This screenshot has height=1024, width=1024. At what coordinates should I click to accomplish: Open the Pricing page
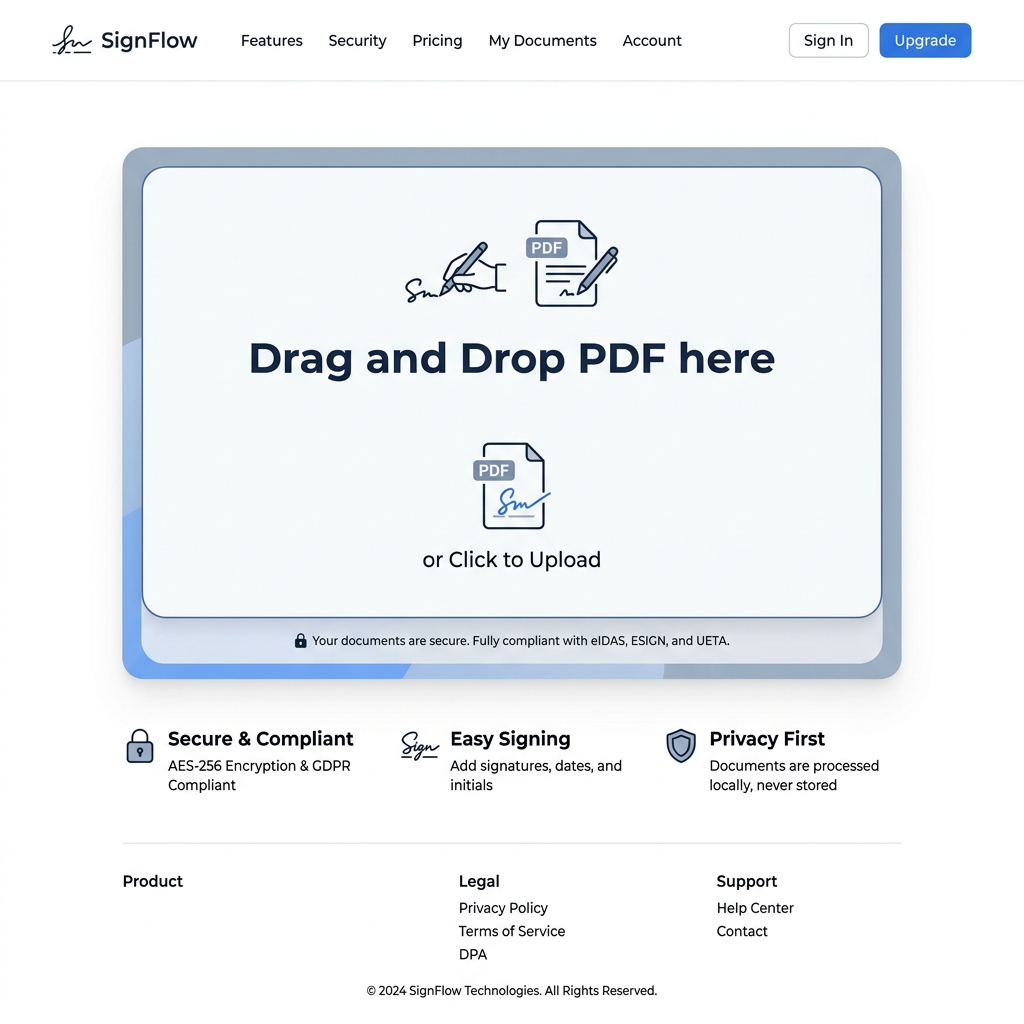tap(438, 40)
